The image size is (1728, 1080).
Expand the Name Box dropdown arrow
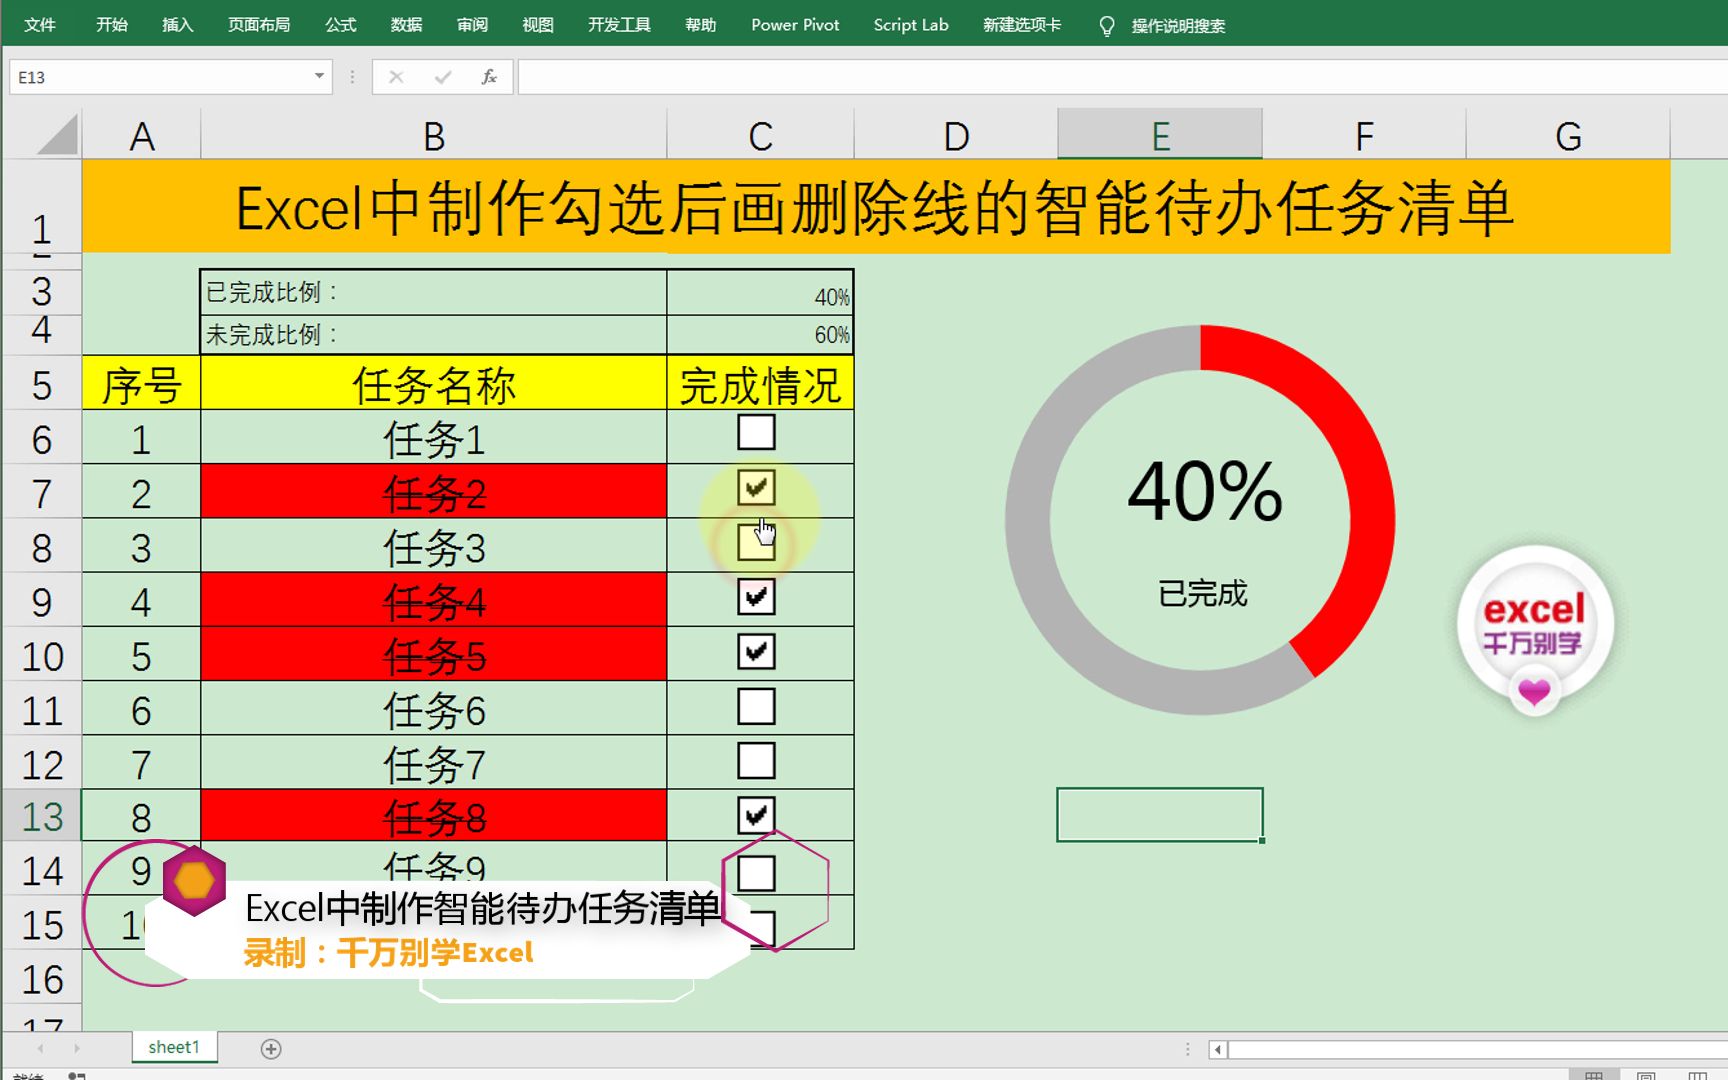pos(319,76)
